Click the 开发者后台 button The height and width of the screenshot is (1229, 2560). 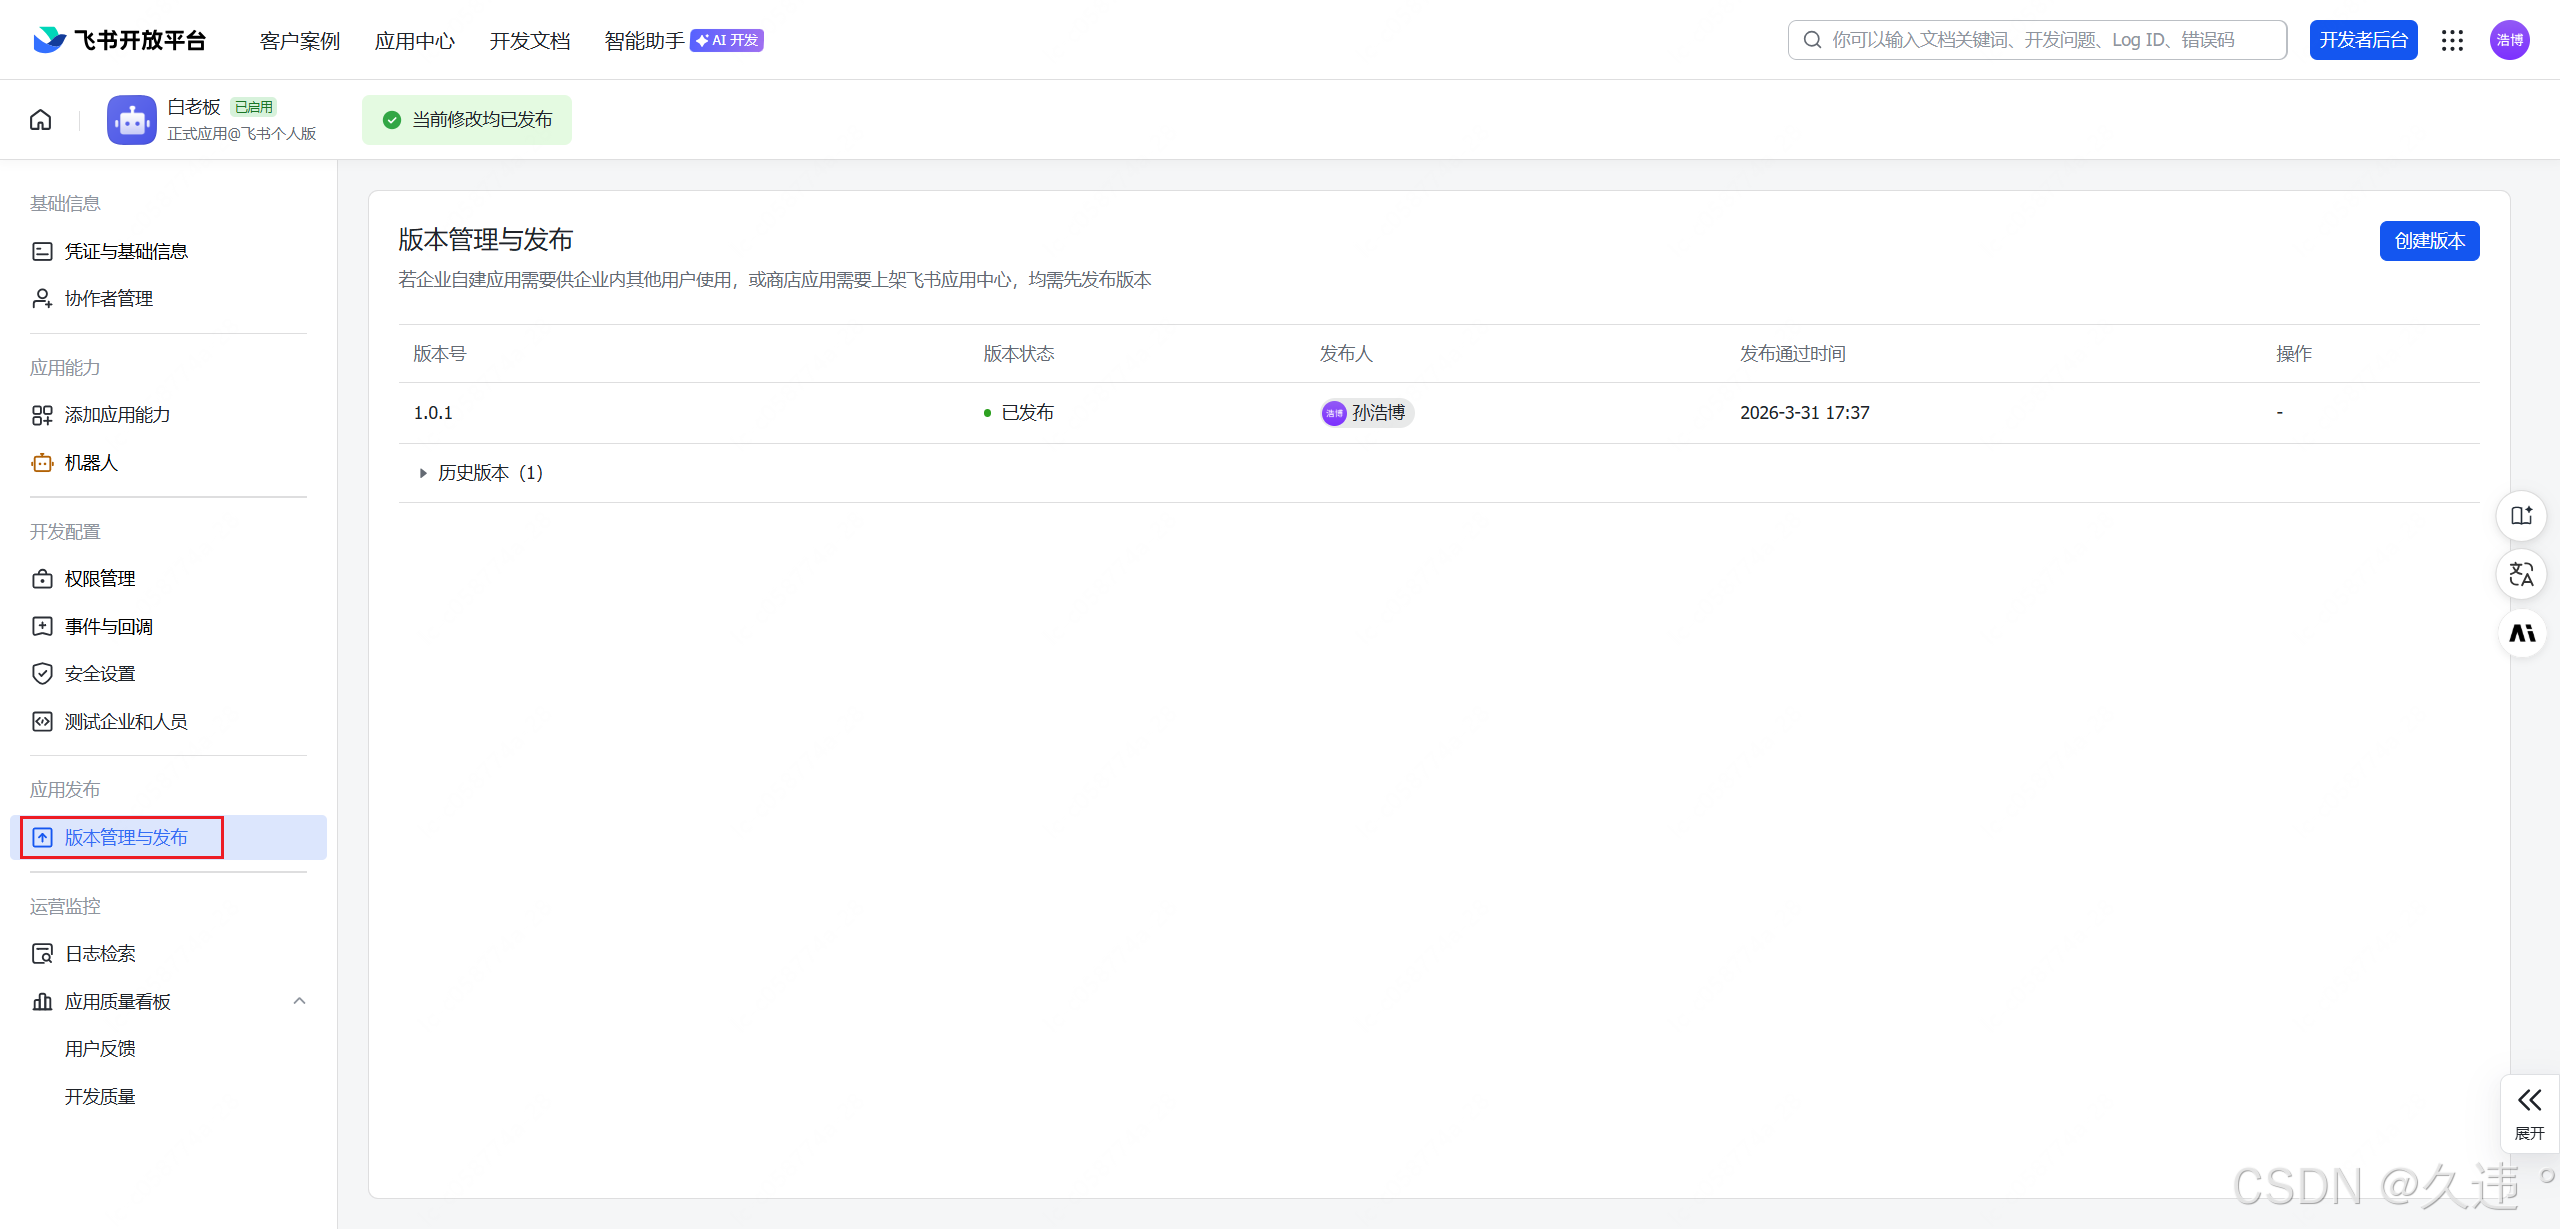click(x=2362, y=40)
